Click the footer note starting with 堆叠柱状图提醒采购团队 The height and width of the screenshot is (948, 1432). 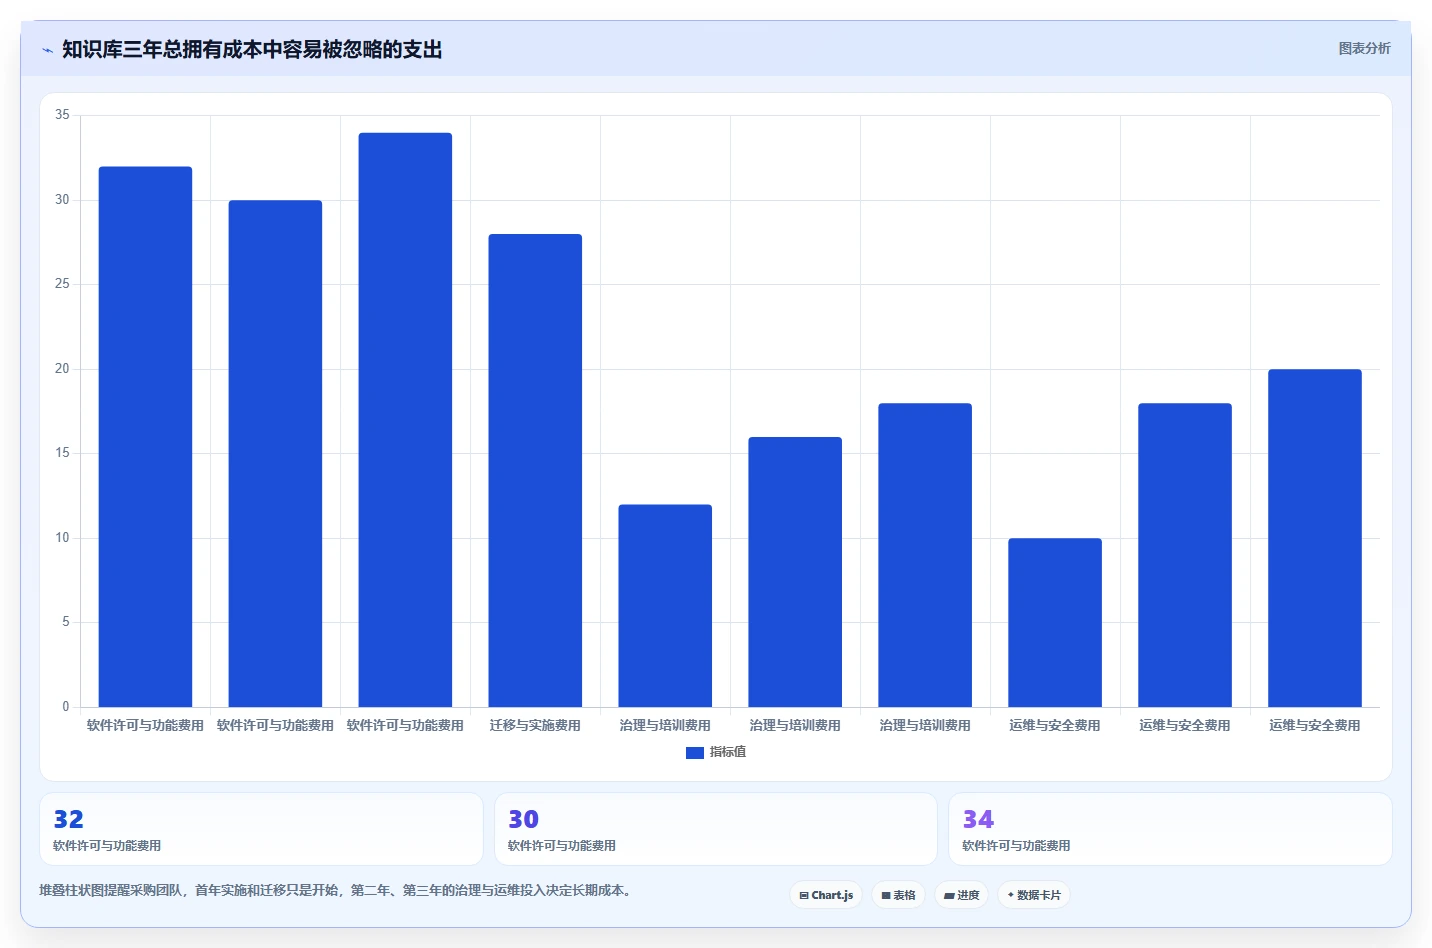(x=338, y=890)
